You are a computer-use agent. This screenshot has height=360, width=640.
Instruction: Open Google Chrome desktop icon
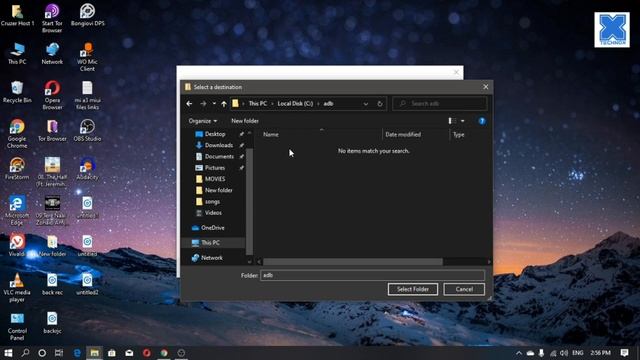[x=17, y=133]
